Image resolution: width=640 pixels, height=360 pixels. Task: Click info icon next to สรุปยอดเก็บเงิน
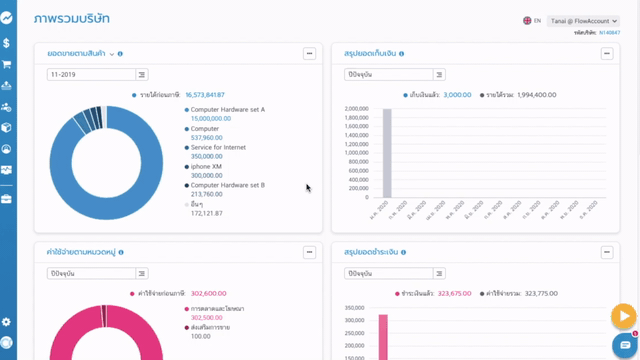tap(402, 54)
